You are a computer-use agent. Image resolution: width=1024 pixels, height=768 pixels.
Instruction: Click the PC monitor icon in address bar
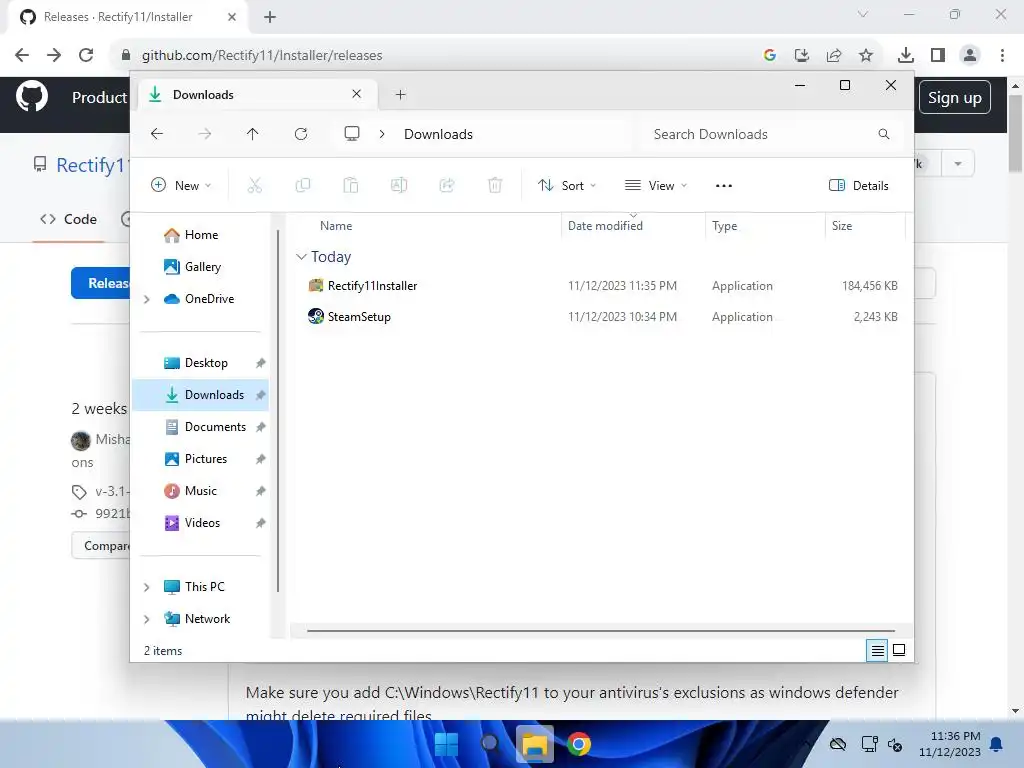click(x=352, y=134)
